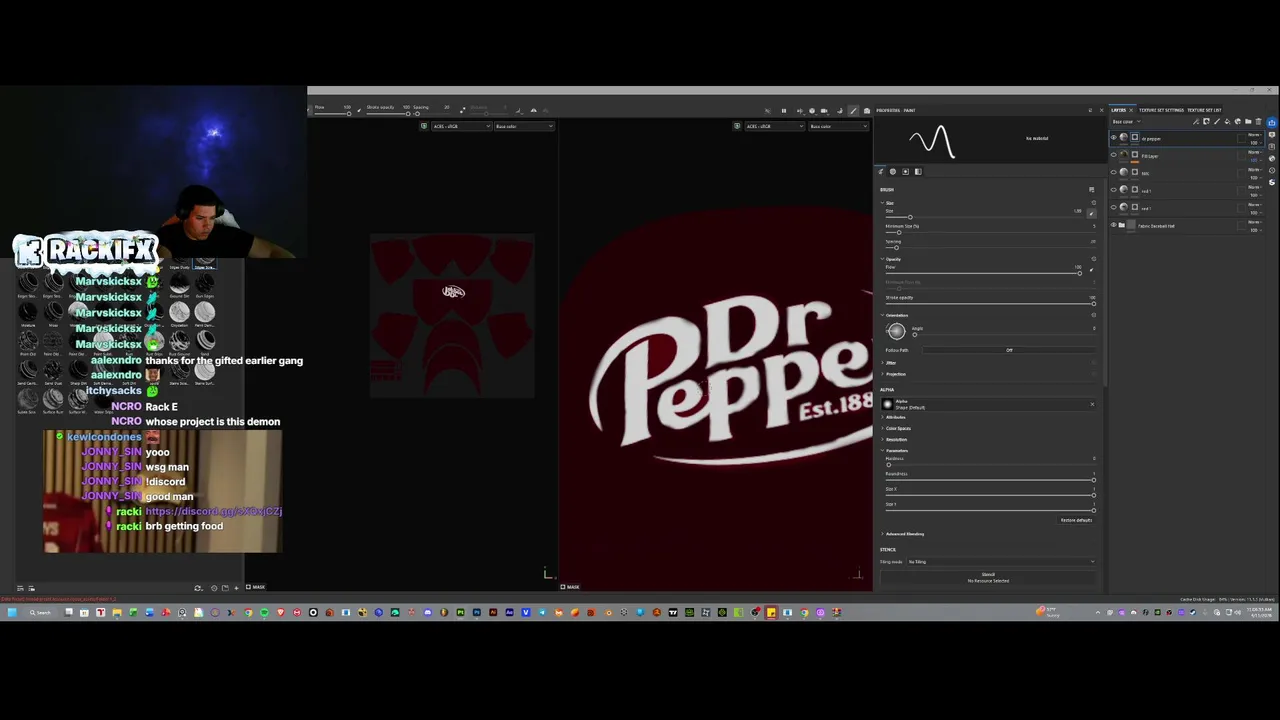
Task: Open Photoshop from the taskbar
Action: tap(477, 612)
